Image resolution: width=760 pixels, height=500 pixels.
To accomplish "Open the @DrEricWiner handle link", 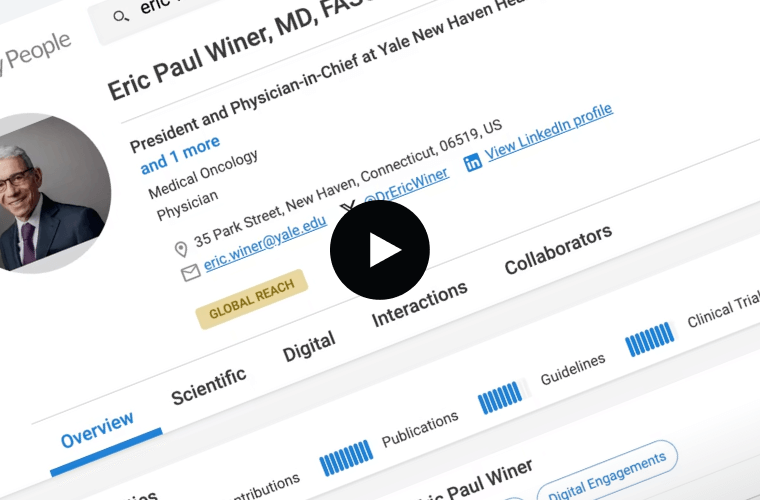I will point(406,187).
